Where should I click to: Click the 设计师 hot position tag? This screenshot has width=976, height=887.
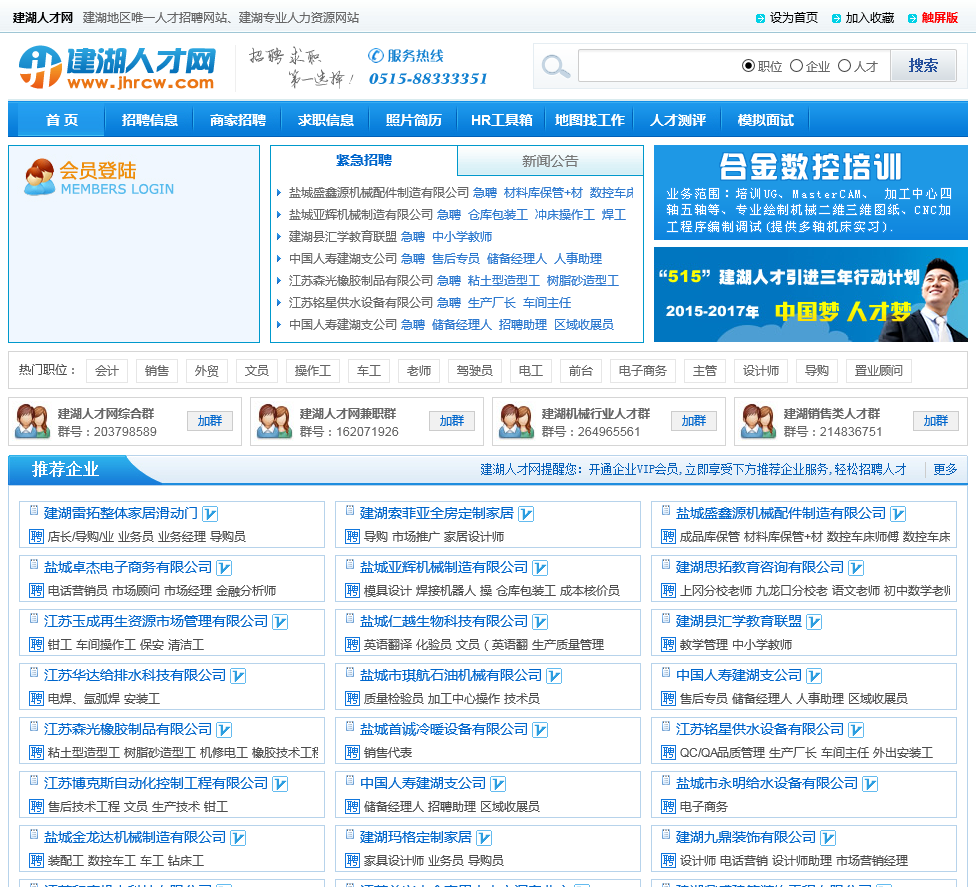761,371
